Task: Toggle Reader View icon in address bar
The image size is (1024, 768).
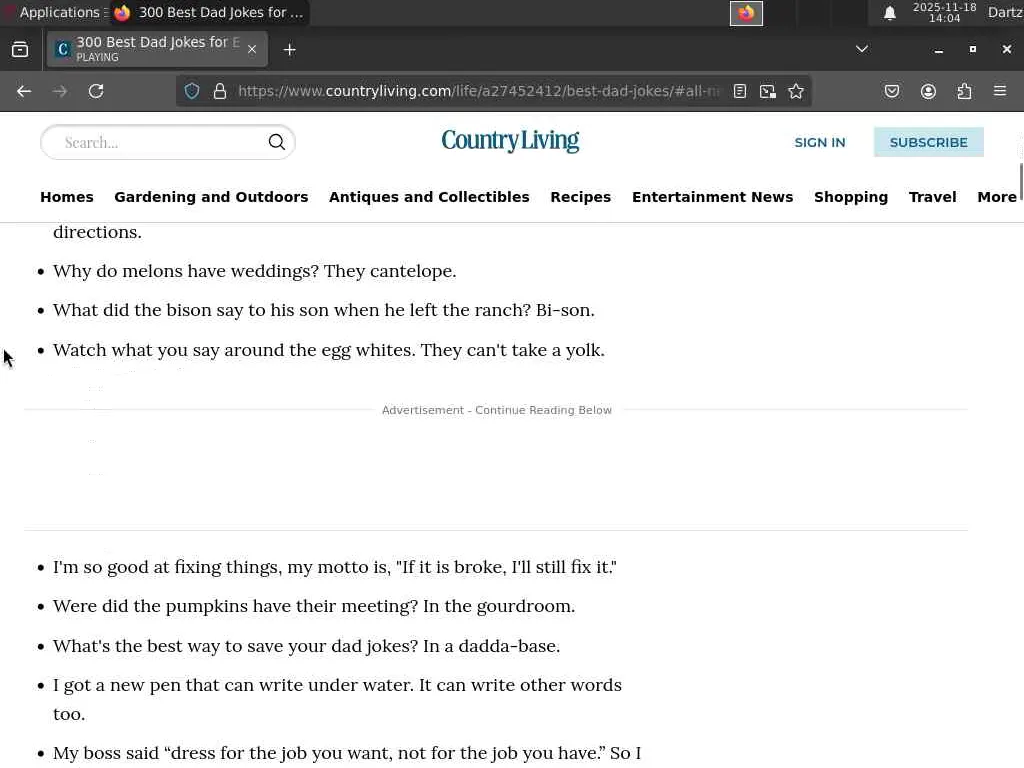Action: [740, 91]
